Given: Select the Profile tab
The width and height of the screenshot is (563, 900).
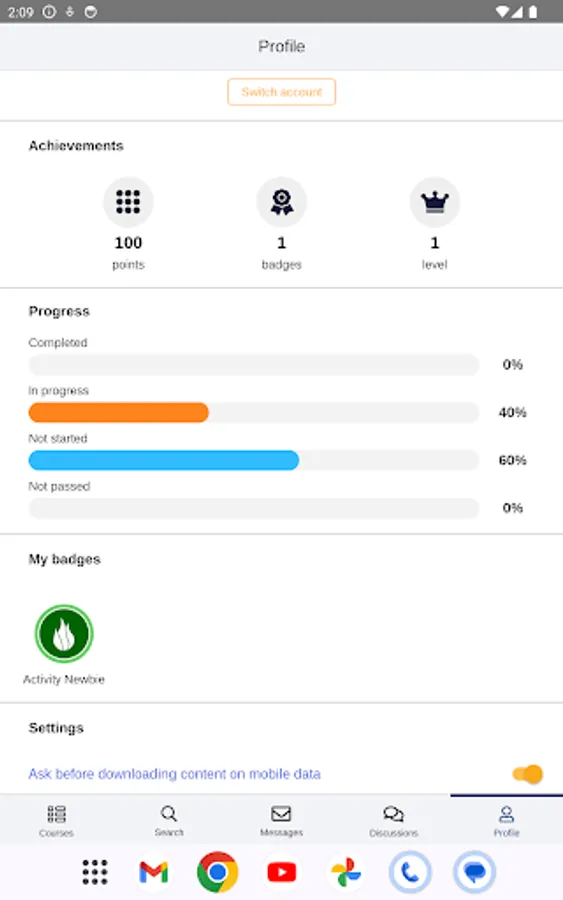Looking at the screenshot, I should click(506, 821).
